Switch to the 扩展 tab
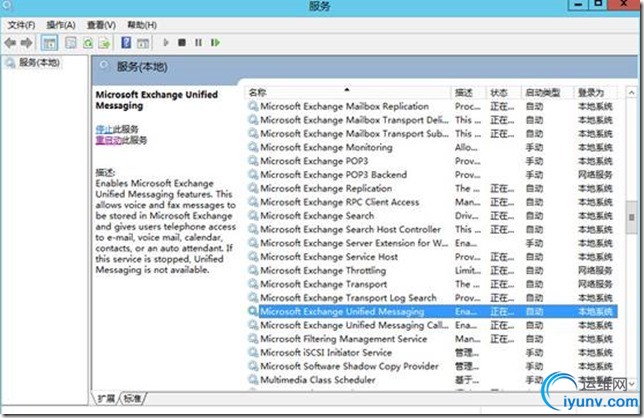This screenshot has width=644, height=418. [106, 398]
